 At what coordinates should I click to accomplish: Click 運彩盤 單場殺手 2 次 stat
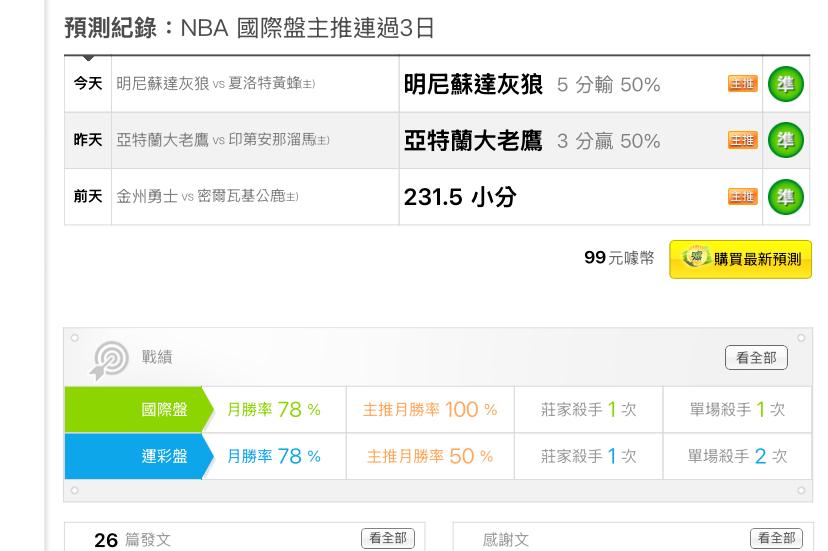click(737, 456)
